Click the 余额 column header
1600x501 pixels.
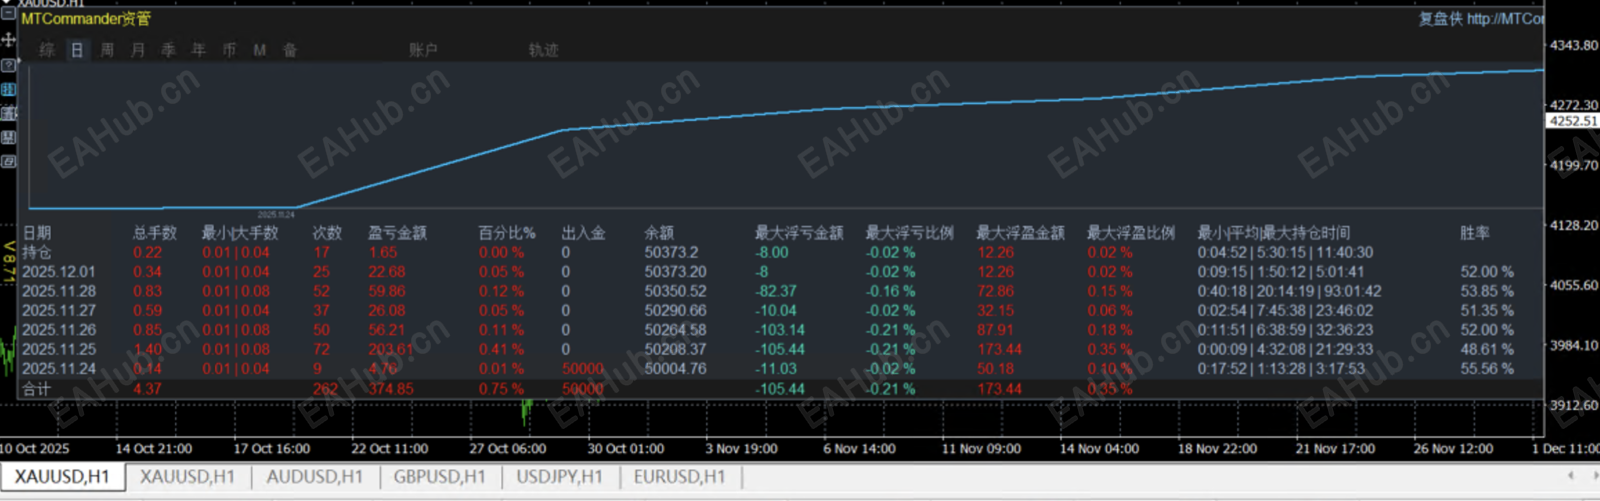click(659, 233)
